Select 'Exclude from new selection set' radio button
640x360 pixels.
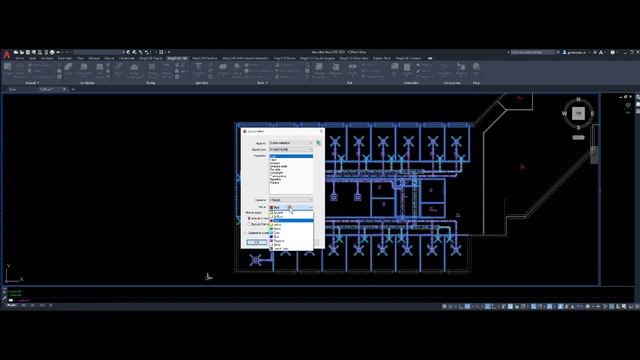tap(249, 224)
